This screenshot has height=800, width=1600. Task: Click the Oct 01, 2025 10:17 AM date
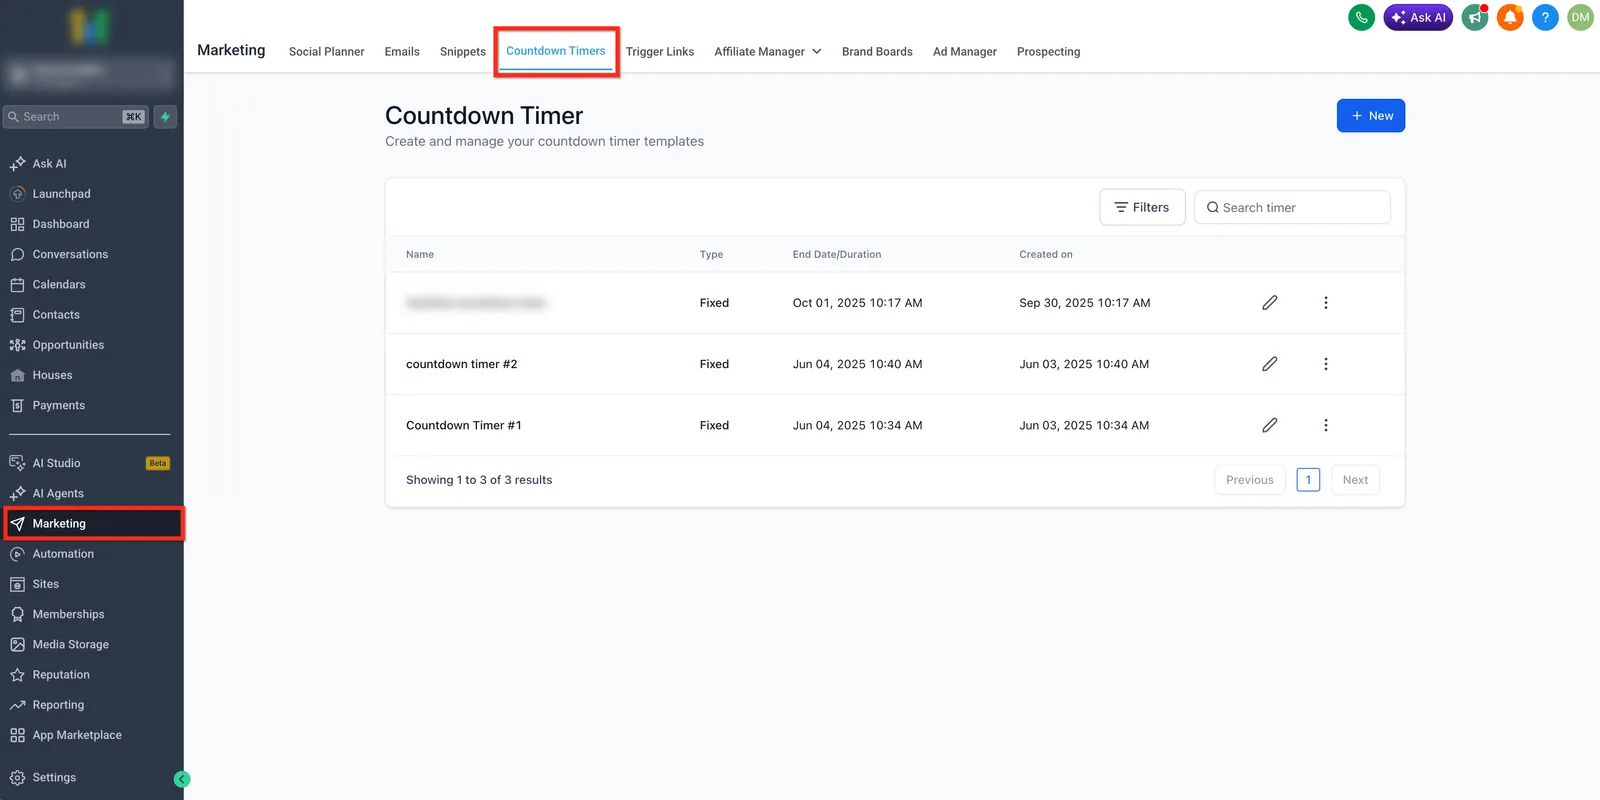pyautogui.click(x=857, y=303)
